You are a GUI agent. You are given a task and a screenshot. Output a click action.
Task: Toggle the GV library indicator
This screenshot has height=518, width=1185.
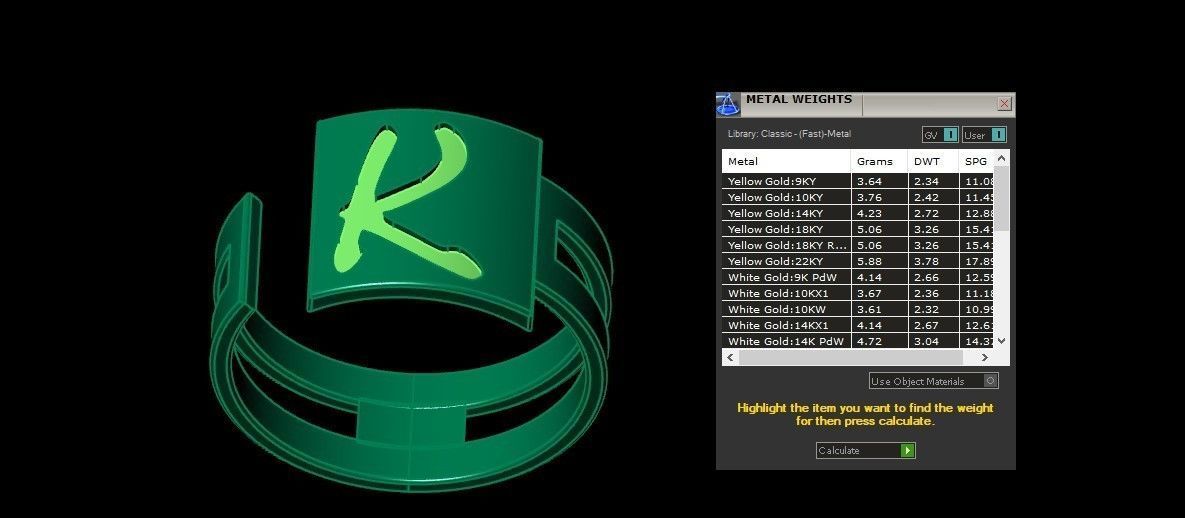[951, 135]
